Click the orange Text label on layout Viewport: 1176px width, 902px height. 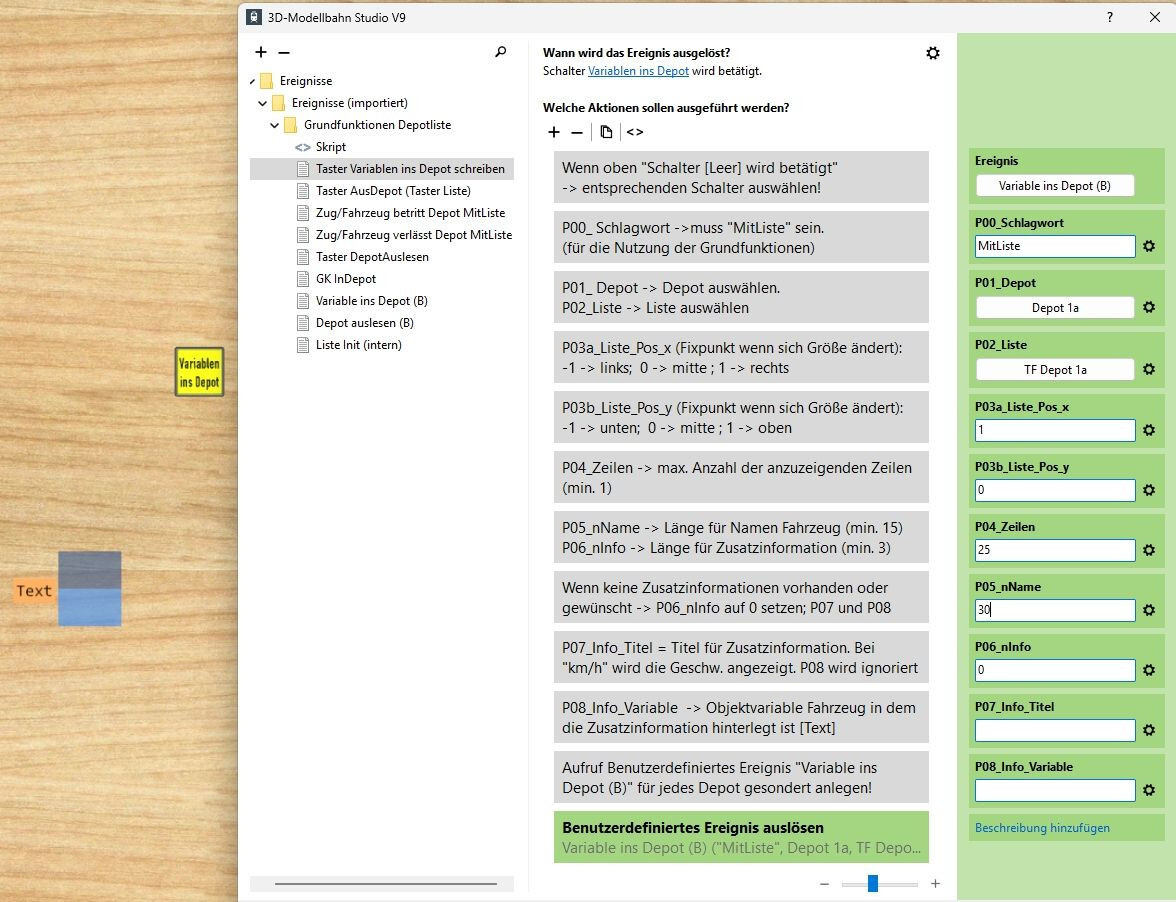click(34, 591)
